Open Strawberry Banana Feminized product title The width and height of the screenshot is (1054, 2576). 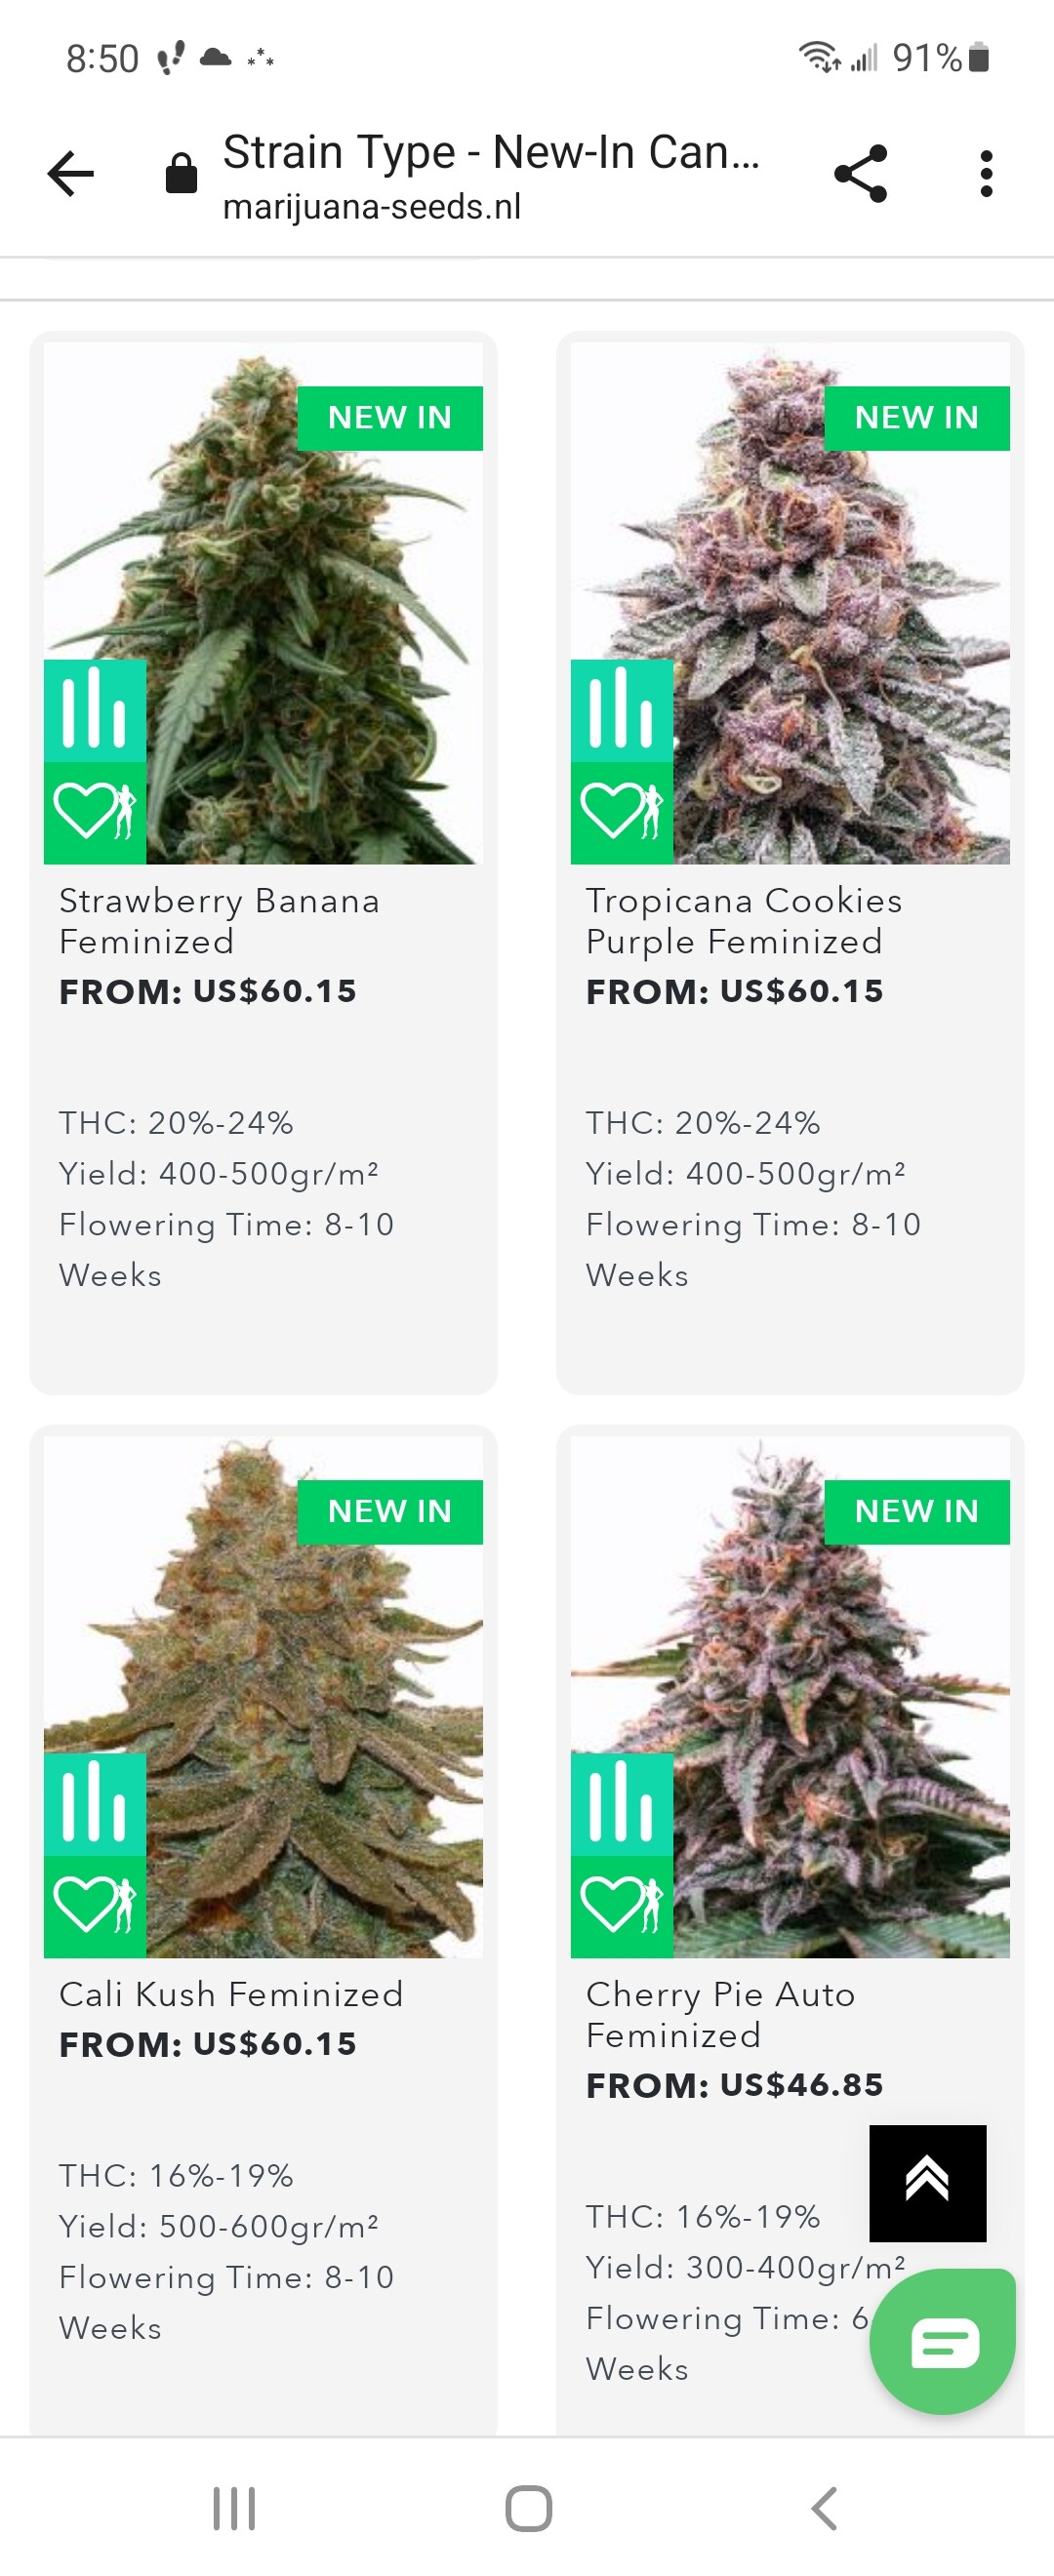219,921
